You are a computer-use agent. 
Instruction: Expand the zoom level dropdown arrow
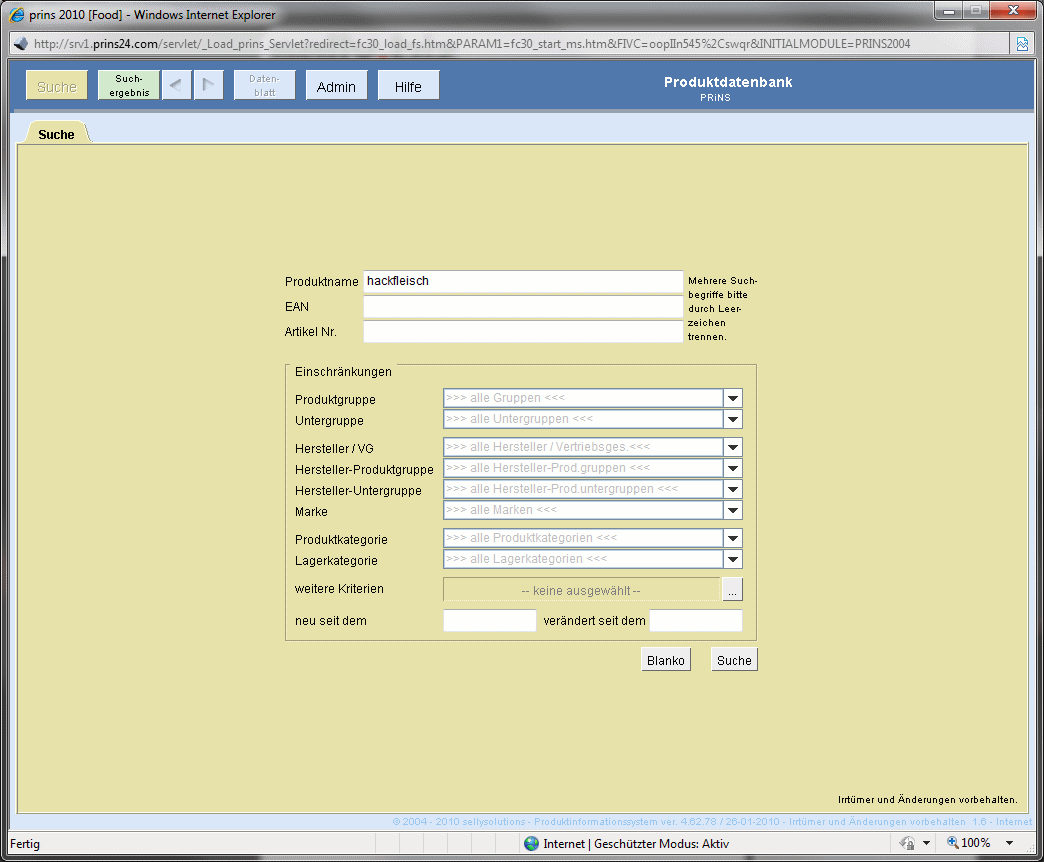coord(1009,843)
